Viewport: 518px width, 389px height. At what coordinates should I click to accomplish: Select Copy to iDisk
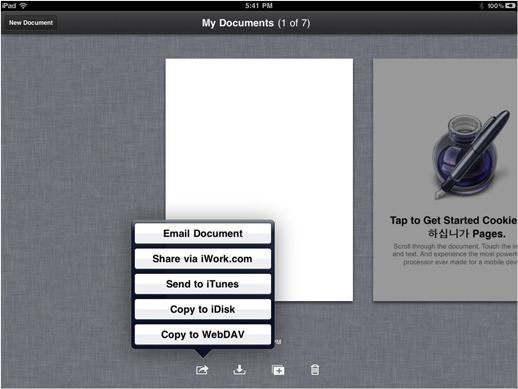coord(203,309)
